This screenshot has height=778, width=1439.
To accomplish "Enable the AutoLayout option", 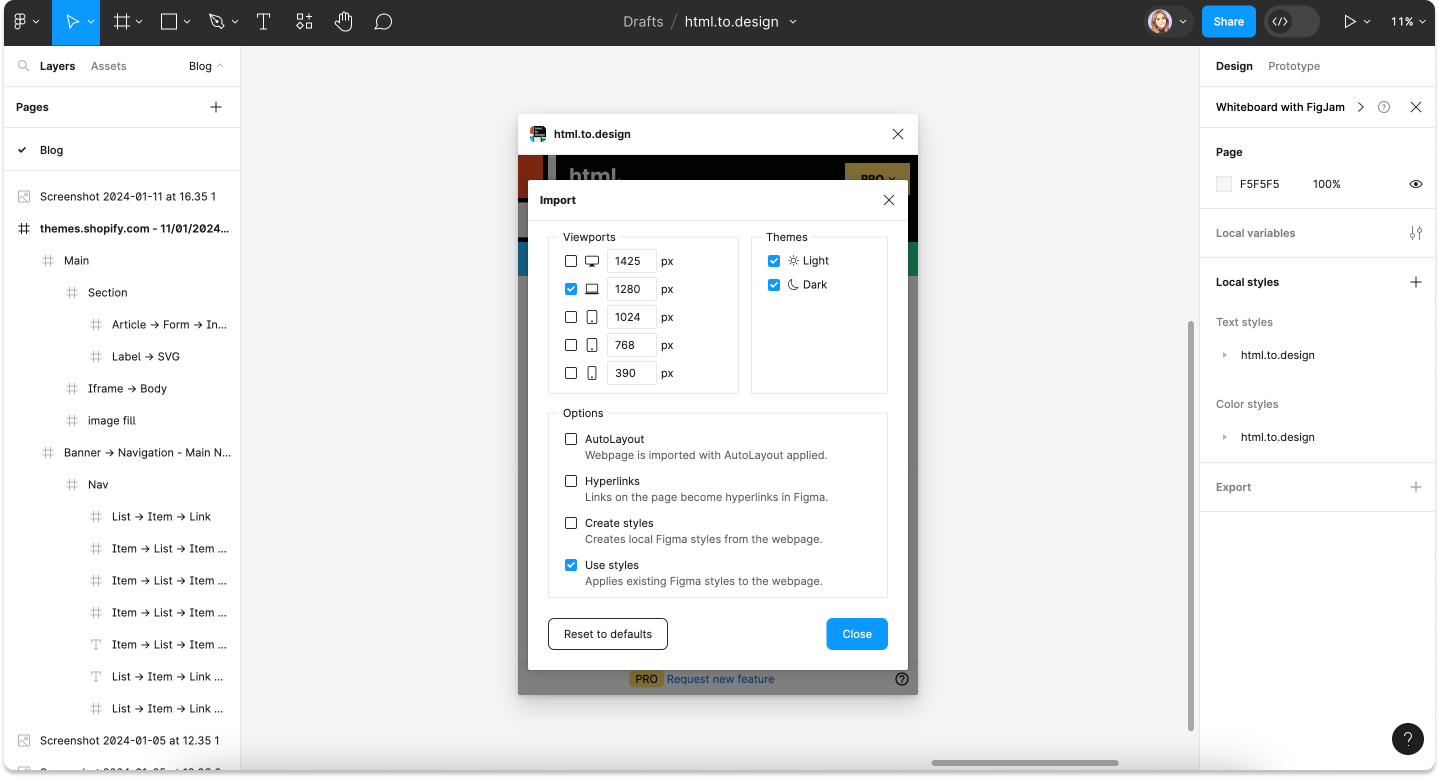I will coord(571,439).
